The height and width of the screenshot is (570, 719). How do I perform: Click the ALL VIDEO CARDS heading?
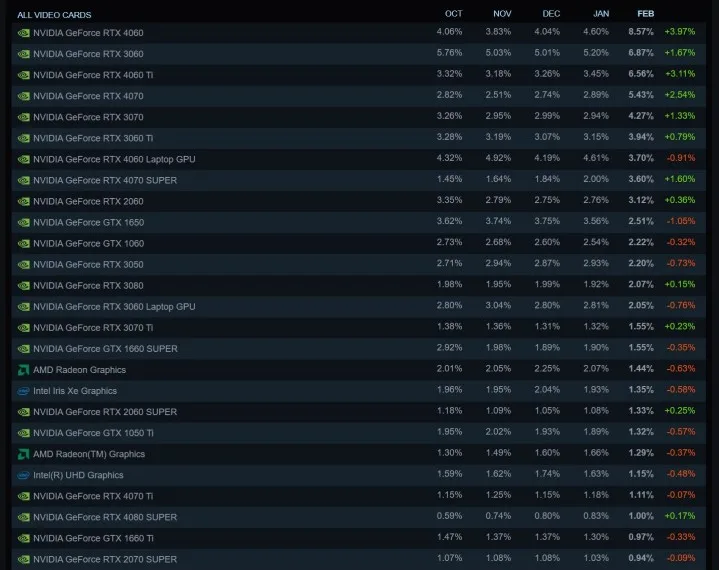(54, 15)
